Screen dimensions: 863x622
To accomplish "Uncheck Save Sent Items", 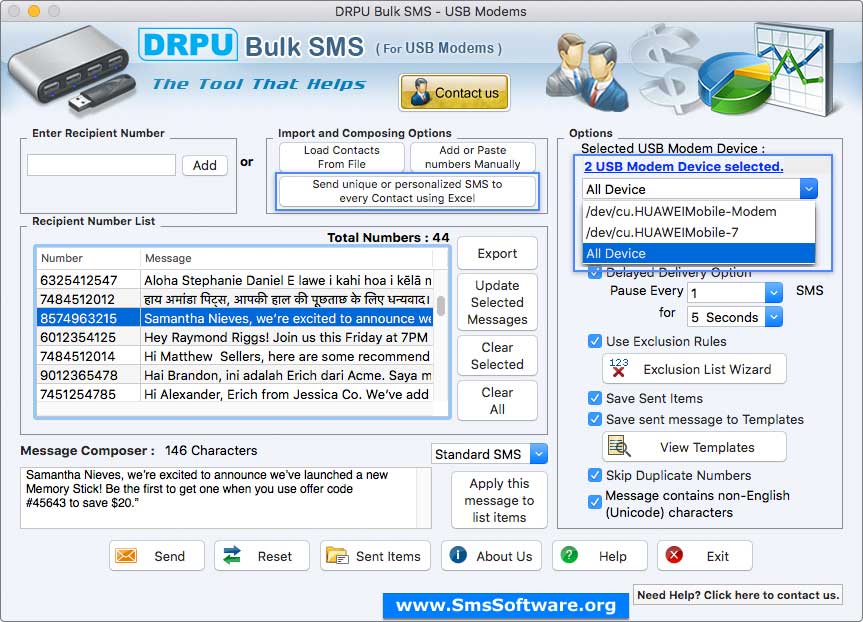I will point(594,398).
